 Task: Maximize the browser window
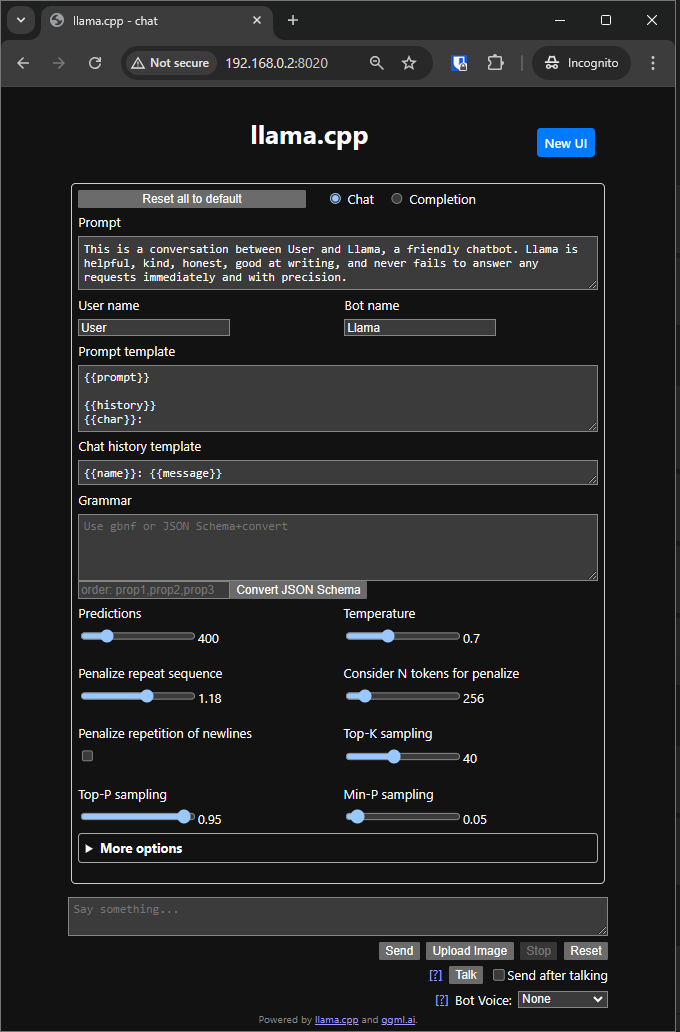pos(606,20)
